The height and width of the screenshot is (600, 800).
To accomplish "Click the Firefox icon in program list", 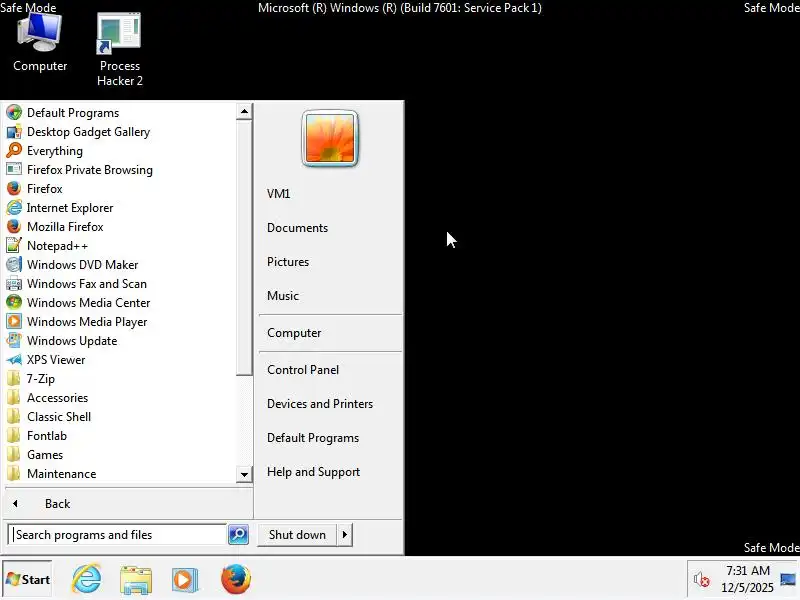I will coord(14,188).
